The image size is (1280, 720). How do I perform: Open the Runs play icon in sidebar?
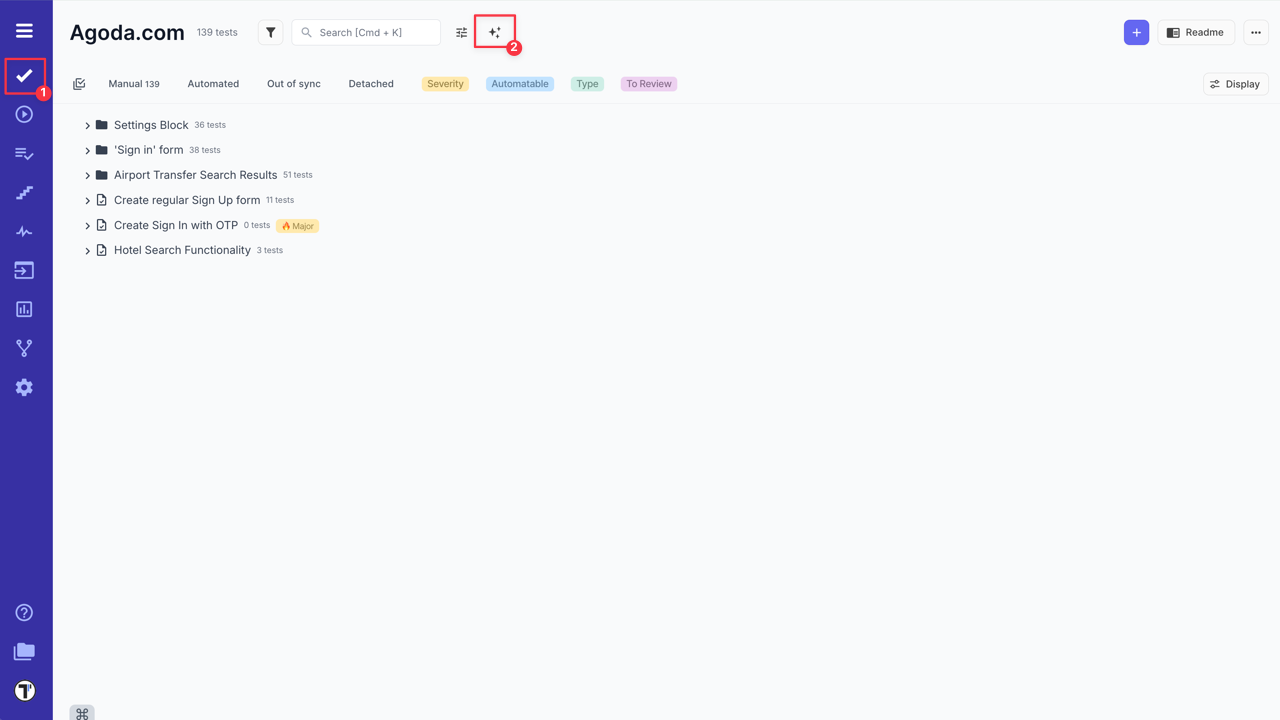(24, 114)
